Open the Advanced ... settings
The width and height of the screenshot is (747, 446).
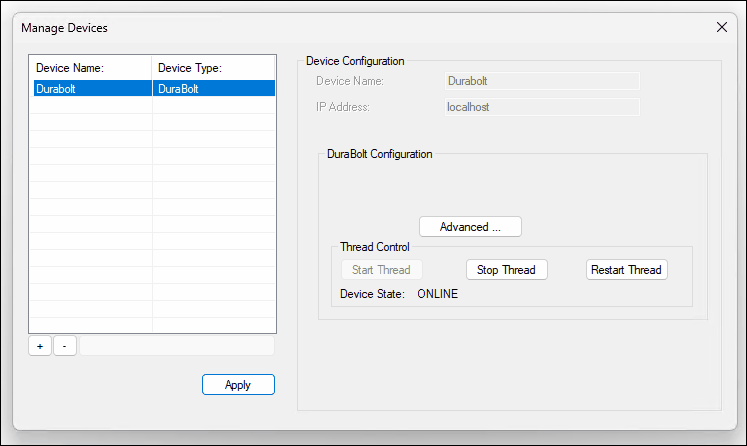pos(470,227)
